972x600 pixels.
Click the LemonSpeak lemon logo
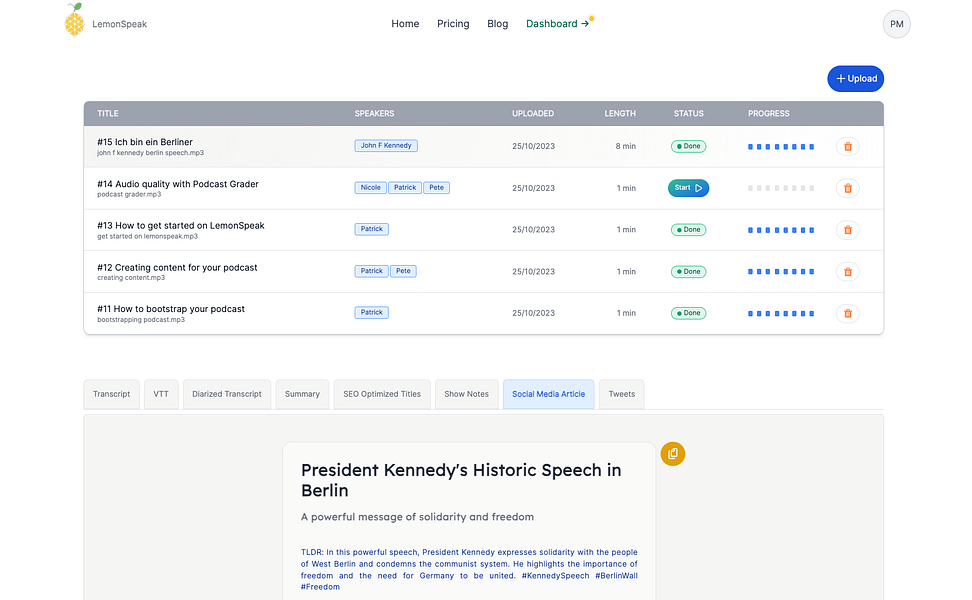click(74, 20)
